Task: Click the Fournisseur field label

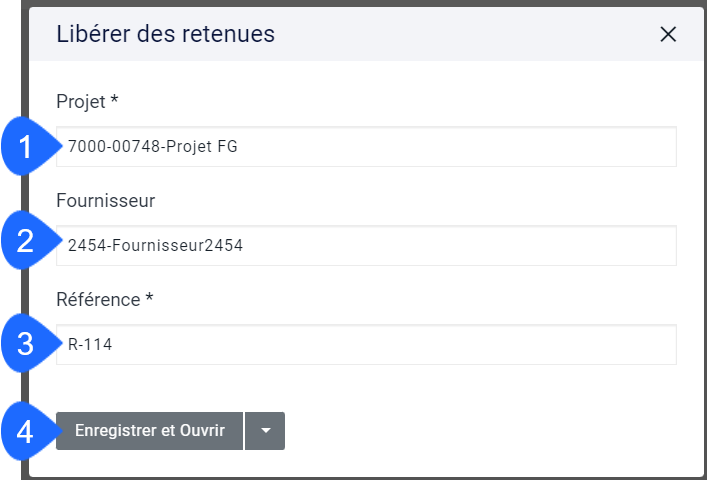Action: click(106, 201)
